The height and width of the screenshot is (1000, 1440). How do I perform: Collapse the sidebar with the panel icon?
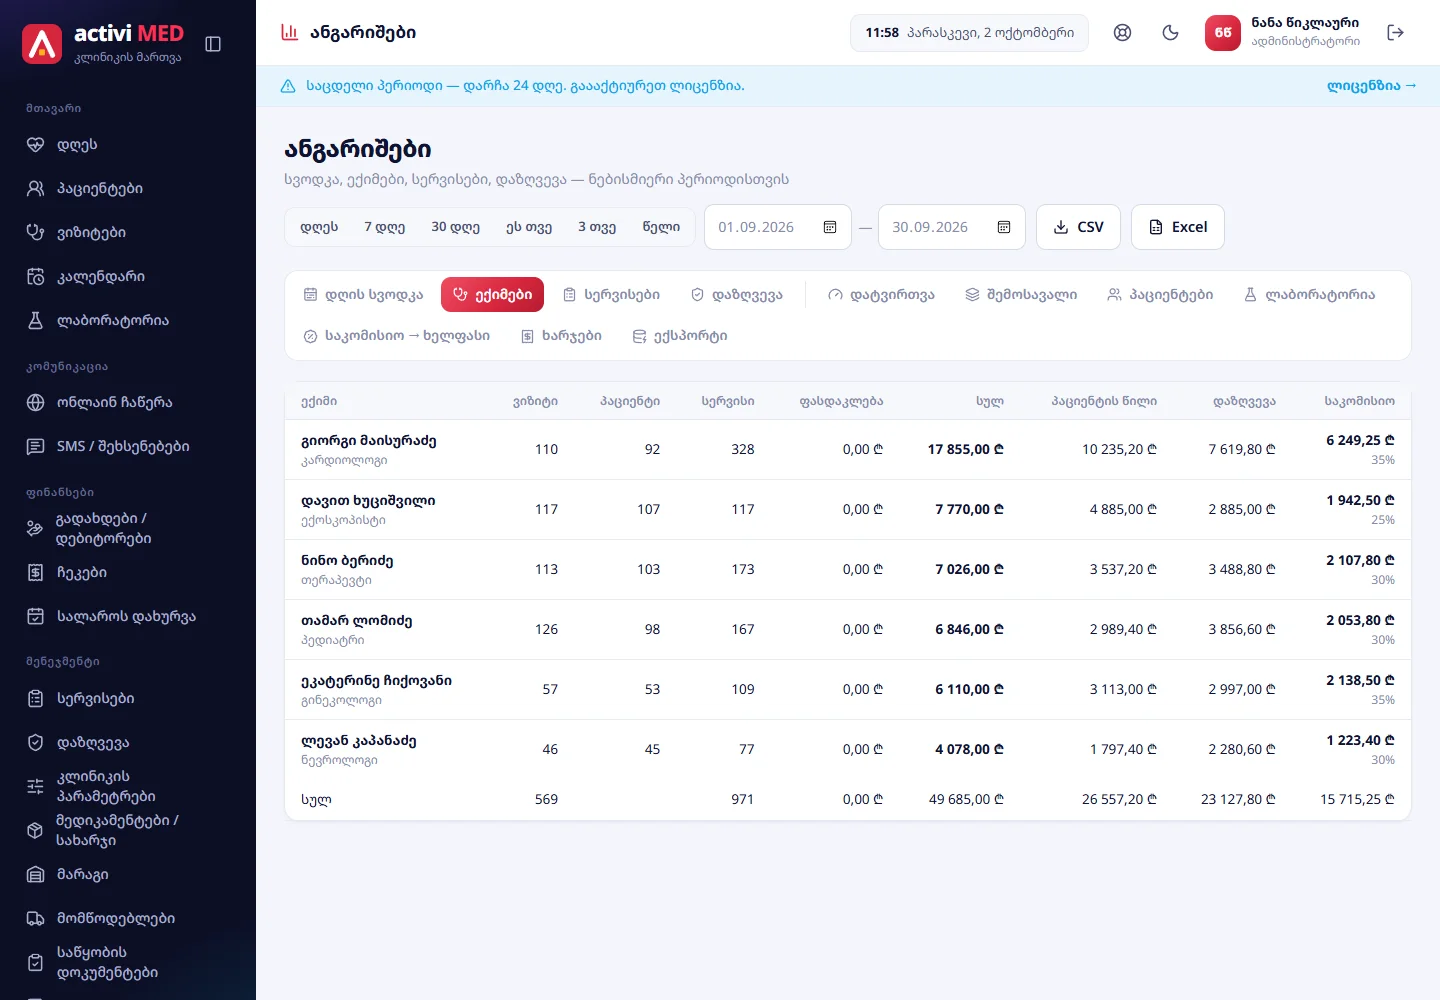click(x=213, y=44)
